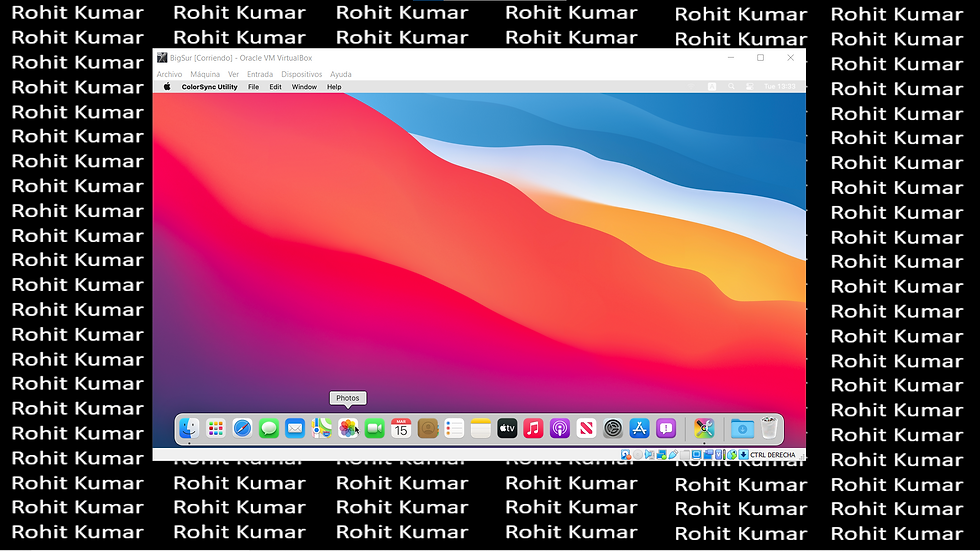Click VirtualBox keyboard capture arrow icon
This screenshot has height=551, width=980.
click(x=743, y=455)
